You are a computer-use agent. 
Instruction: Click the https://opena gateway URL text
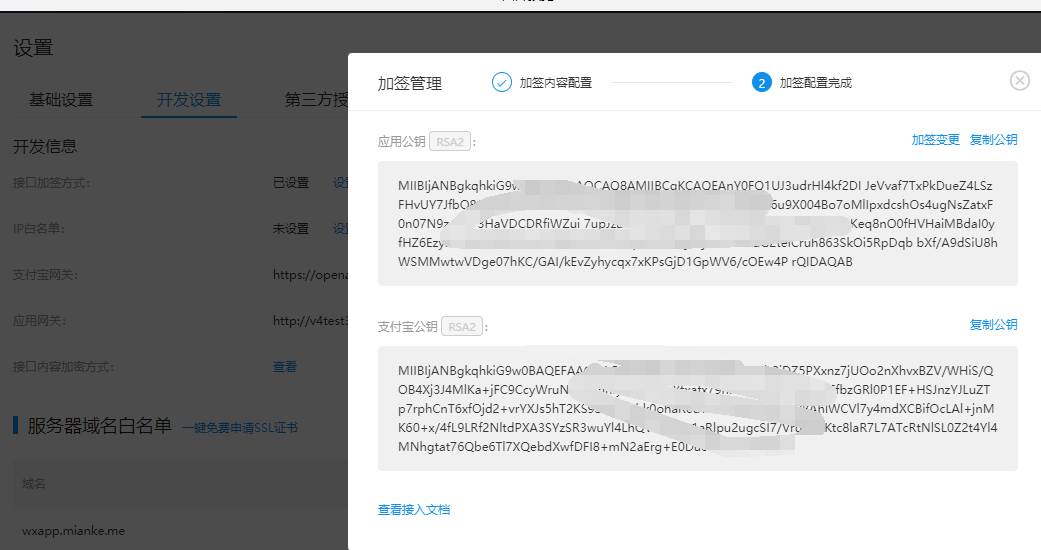(x=310, y=274)
